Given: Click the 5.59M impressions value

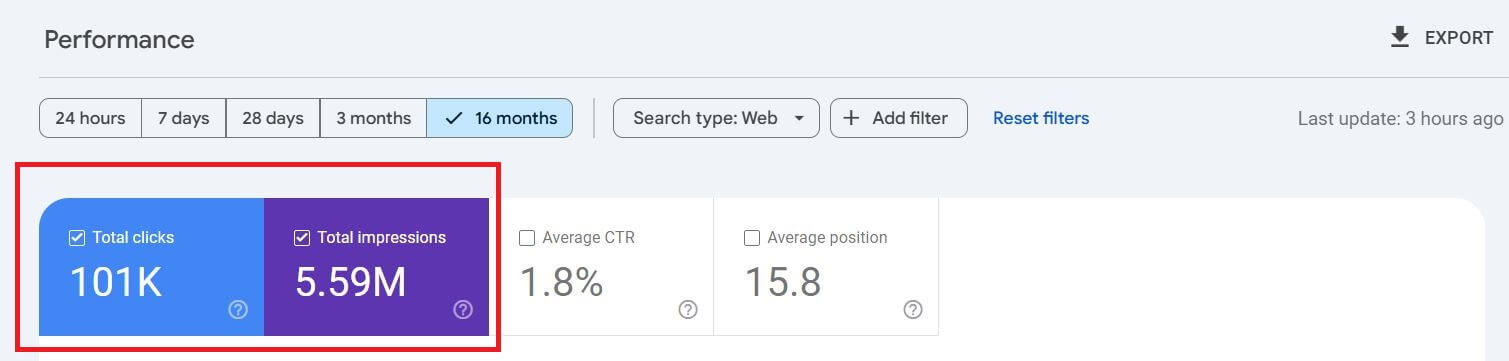Looking at the screenshot, I should pos(351,283).
